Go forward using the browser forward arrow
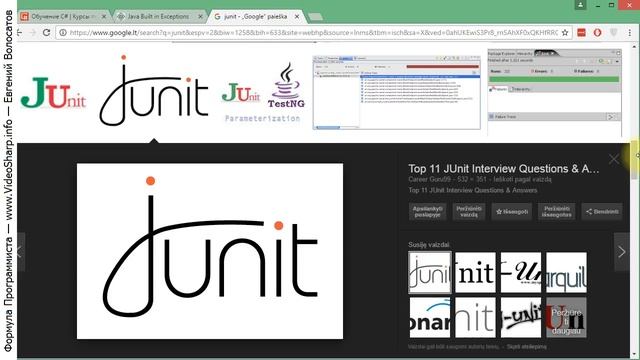Image resolution: width=640 pixels, height=360 pixels. point(33,32)
